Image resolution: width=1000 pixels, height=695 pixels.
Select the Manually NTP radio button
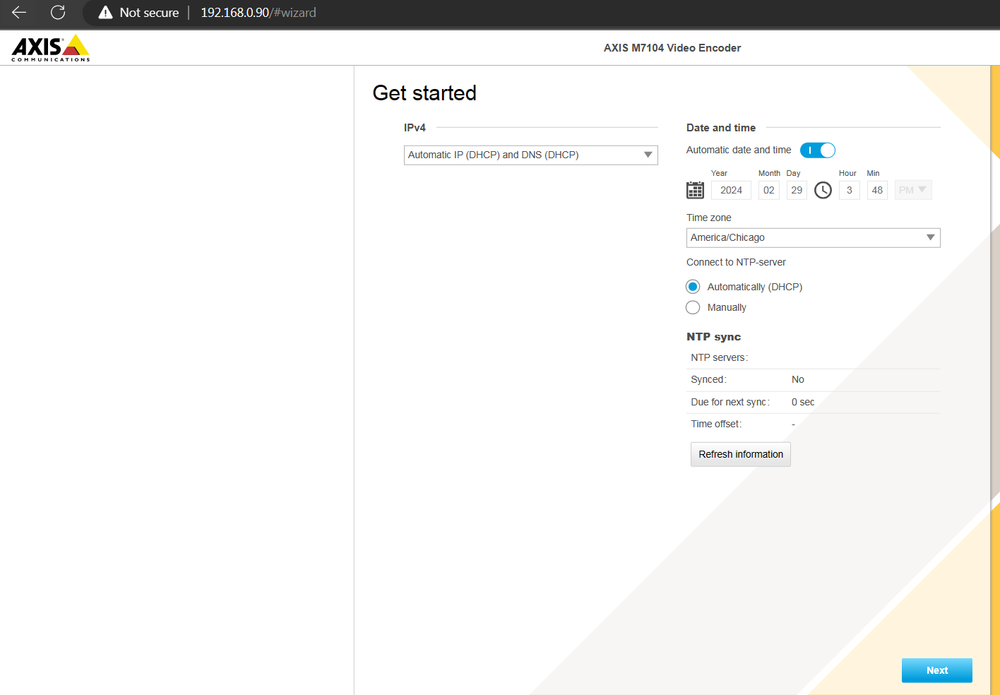[693, 308]
